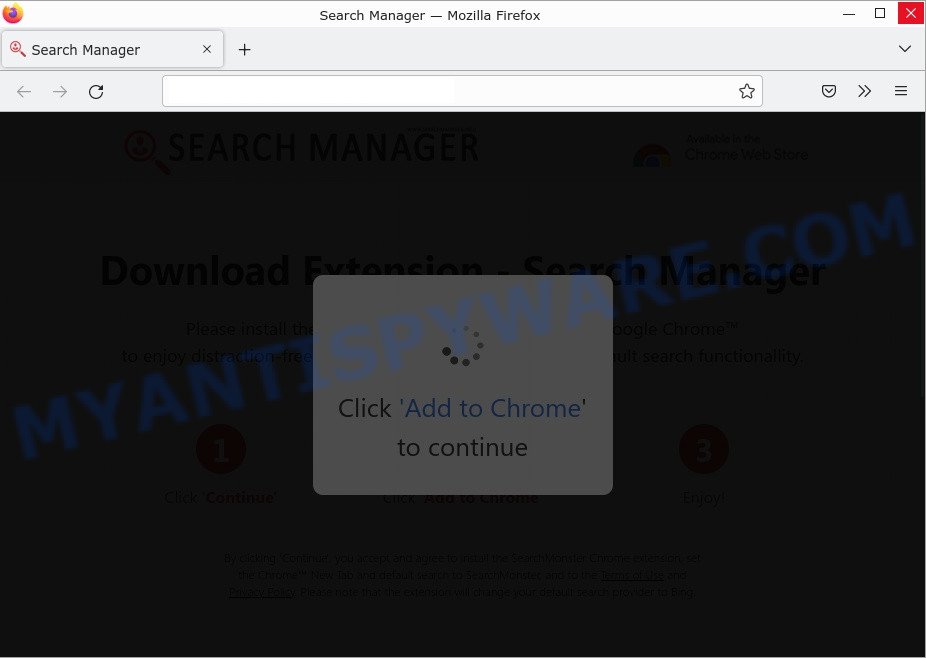Open the Privacy Policy link
The height and width of the screenshot is (658, 926).
pyautogui.click(x=262, y=591)
